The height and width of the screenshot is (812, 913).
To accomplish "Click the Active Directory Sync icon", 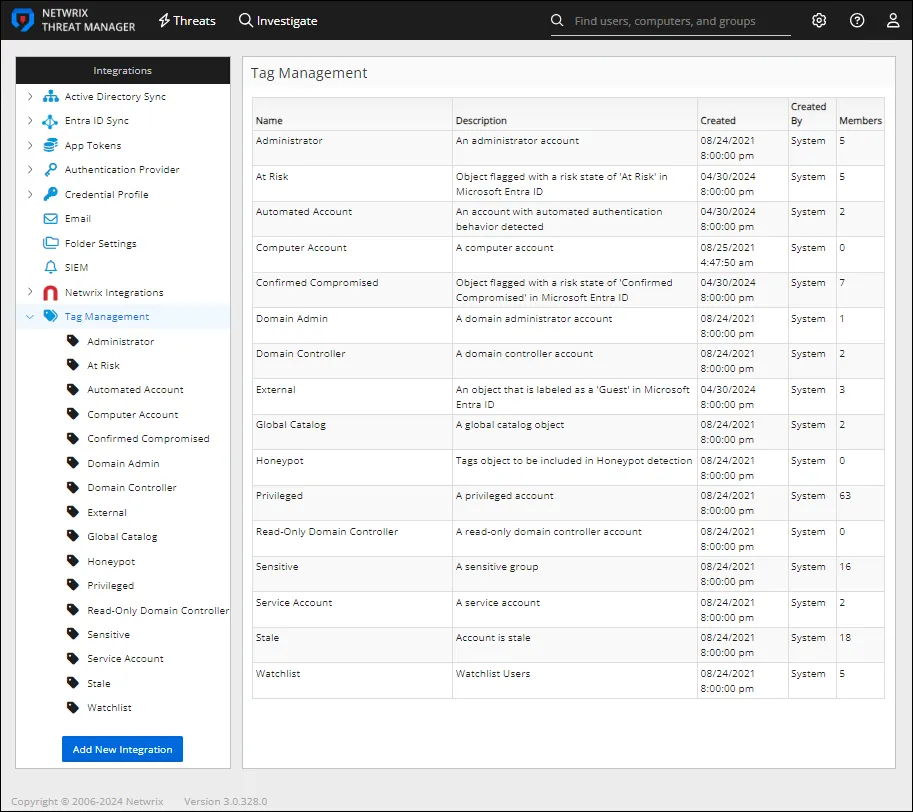I will coord(51,97).
